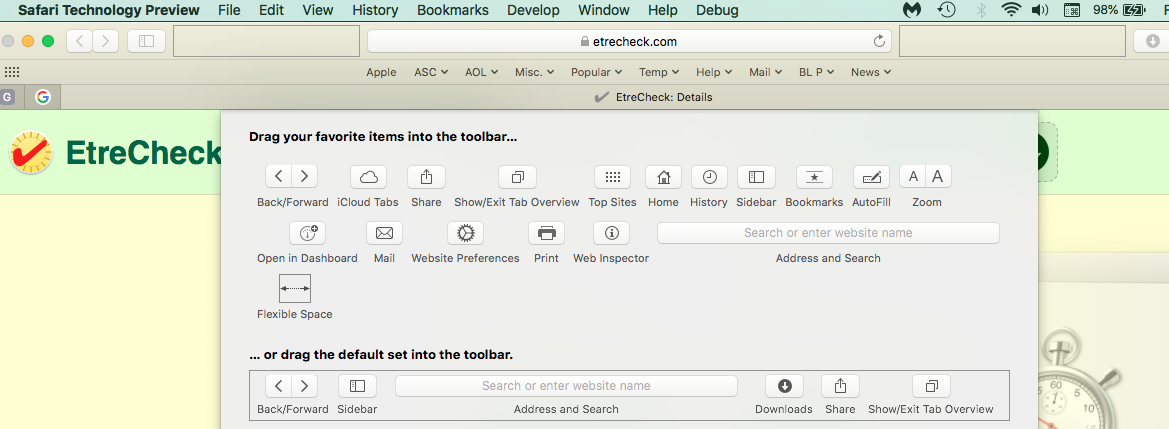Viewport: 1169px width, 429px height.
Task: Select the Website Preferences gear icon
Action: (465, 233)
